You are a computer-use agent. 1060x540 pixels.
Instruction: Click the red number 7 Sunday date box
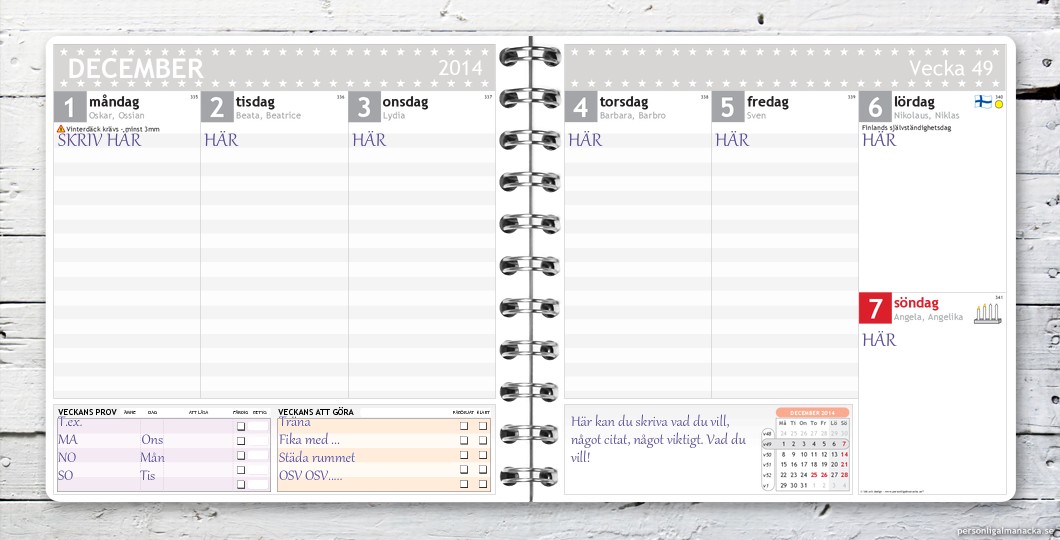(x=875, y=307)
